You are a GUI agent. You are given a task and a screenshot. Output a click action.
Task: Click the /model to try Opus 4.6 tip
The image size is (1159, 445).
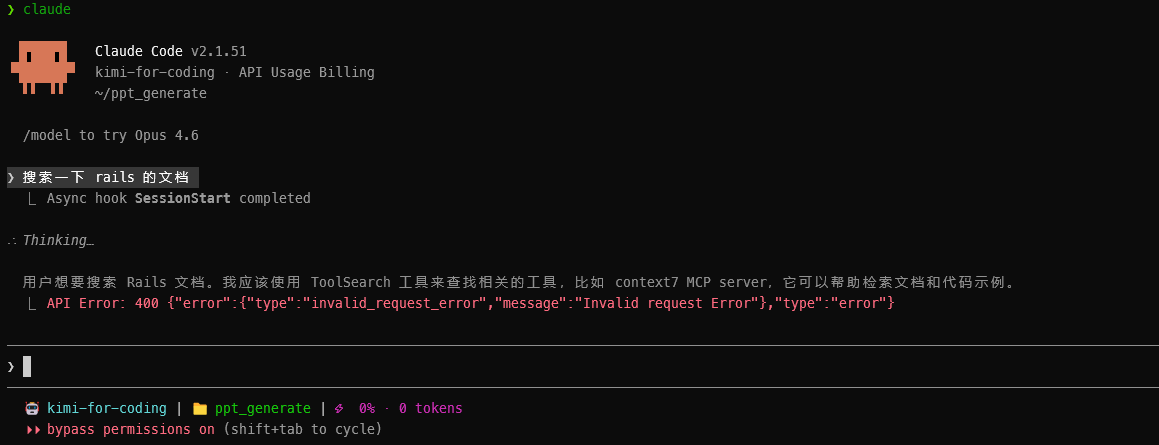point(111,135)
